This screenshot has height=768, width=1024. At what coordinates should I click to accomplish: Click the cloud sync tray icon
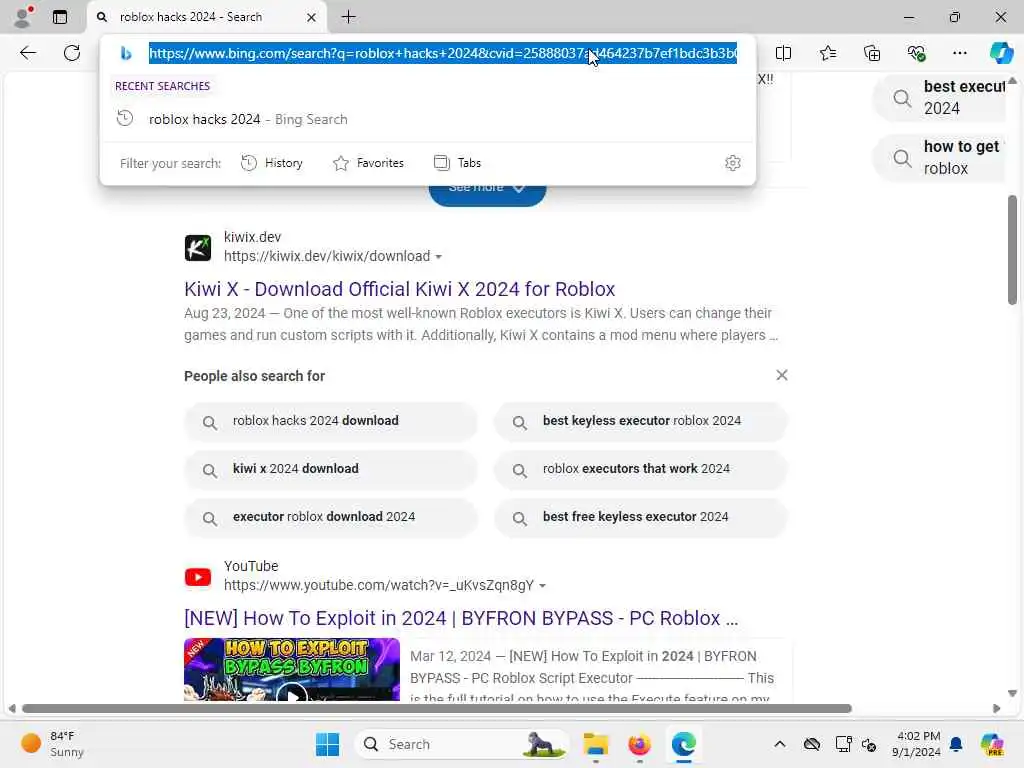pyautogui.click(x=812, y=744)
